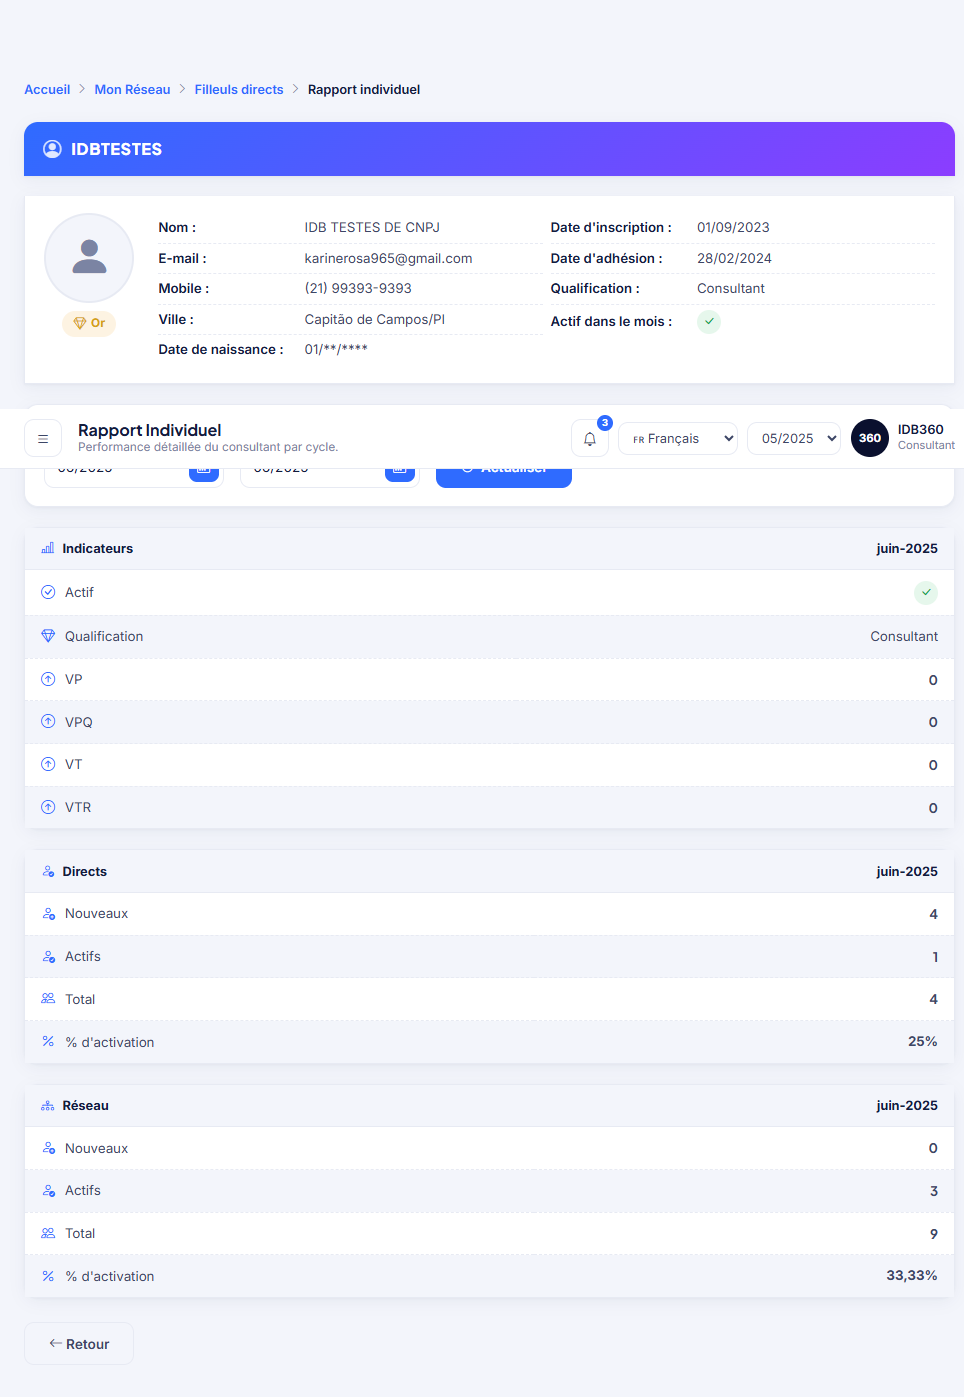
Task: Click the Réseau Nouveaux person icon
Action: (x=48, y=1148)
